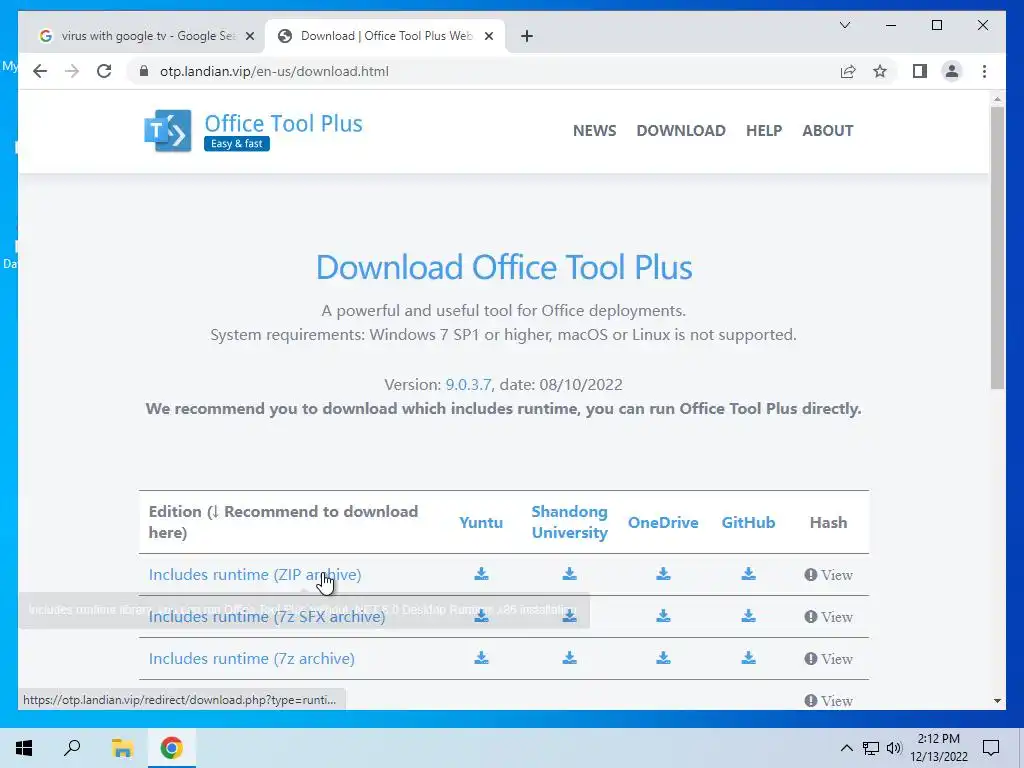Download 7z SFX archive from GitHub

coord(748,616)
